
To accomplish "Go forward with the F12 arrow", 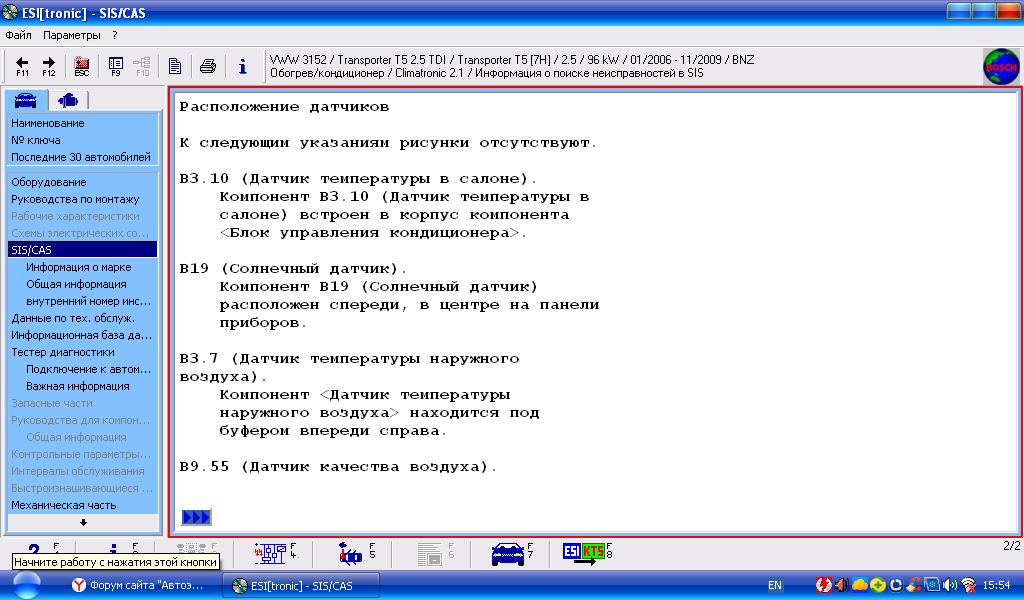I will coord(49,66).
